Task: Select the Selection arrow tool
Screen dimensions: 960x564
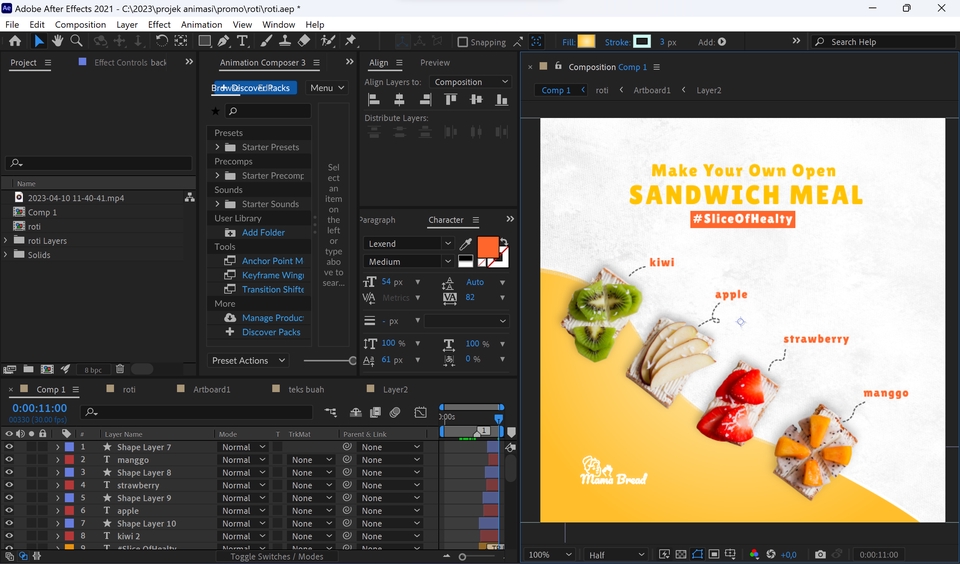Action: click(39, 41)
